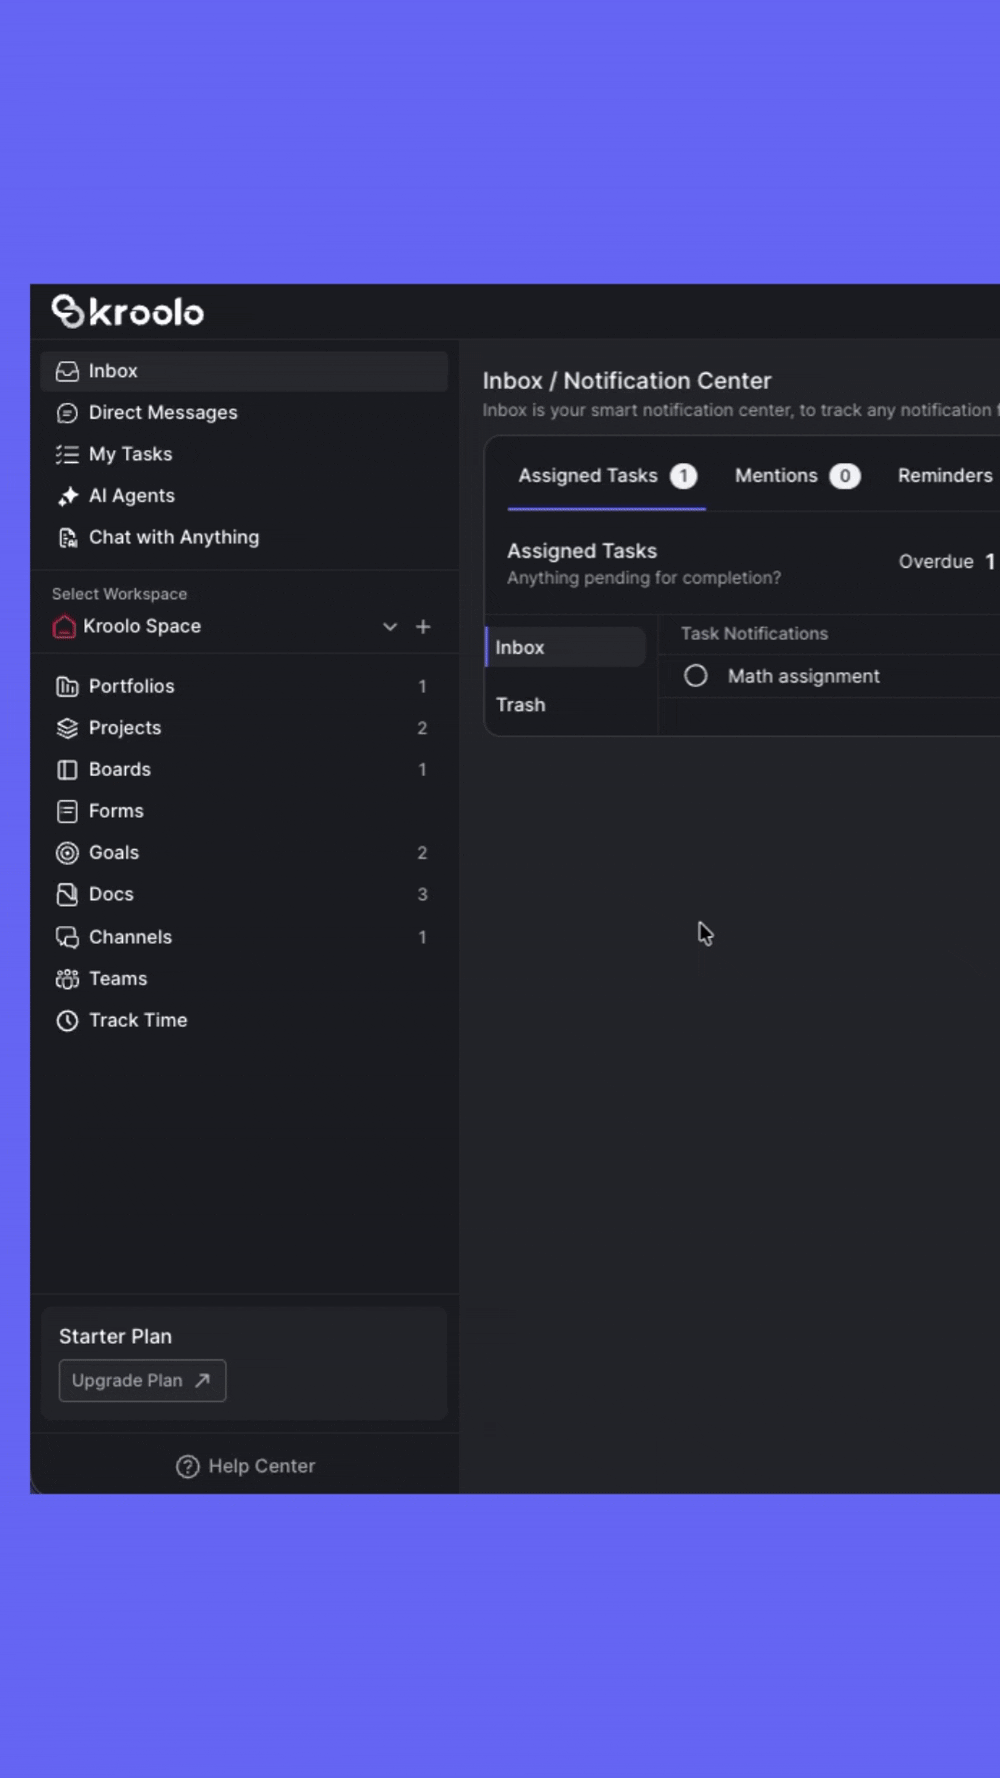Viewport: 1000px width, 1778px height.
Task: Open the Reminders tab
Action: click(944, 476)
